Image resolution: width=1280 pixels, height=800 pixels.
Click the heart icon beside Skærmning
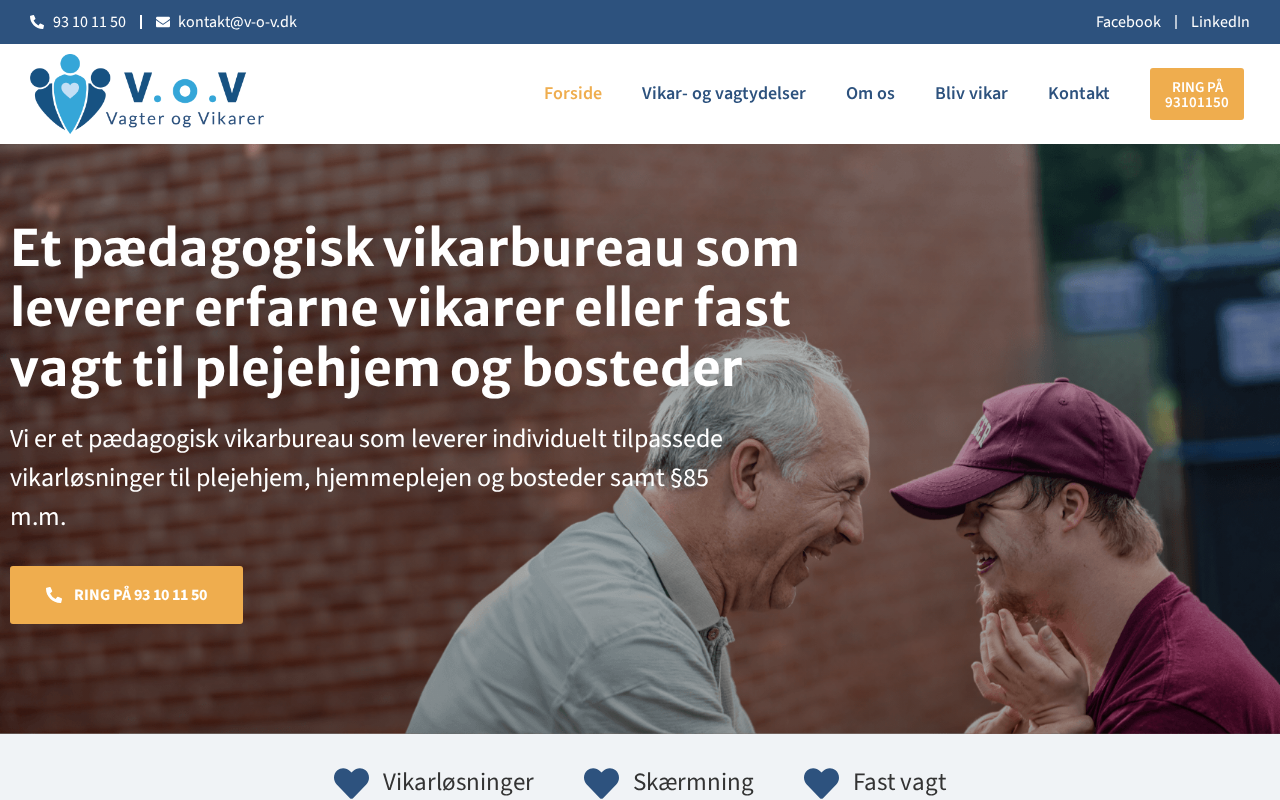pos(602,783)
